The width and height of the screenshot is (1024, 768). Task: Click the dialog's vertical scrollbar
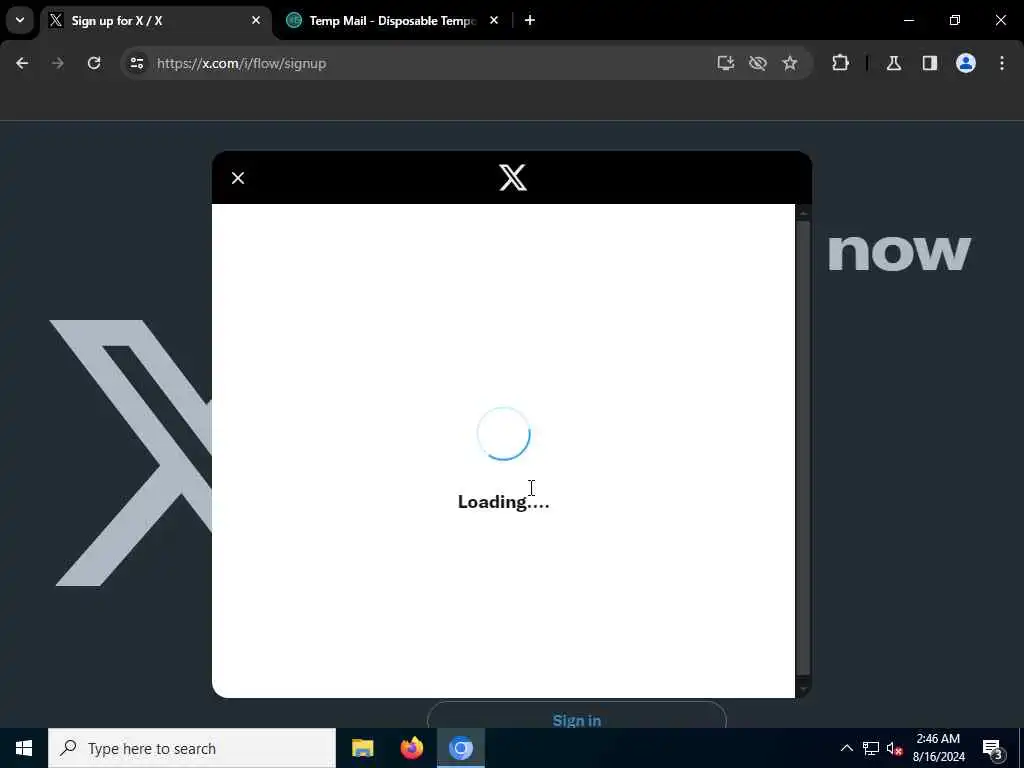(x=803, y=447)
